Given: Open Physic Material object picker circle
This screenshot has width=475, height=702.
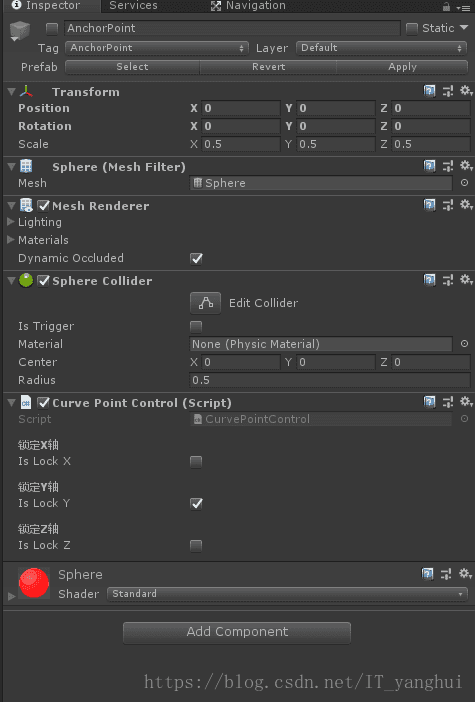Looking at the screenshot, I should (x=464, y=343).
